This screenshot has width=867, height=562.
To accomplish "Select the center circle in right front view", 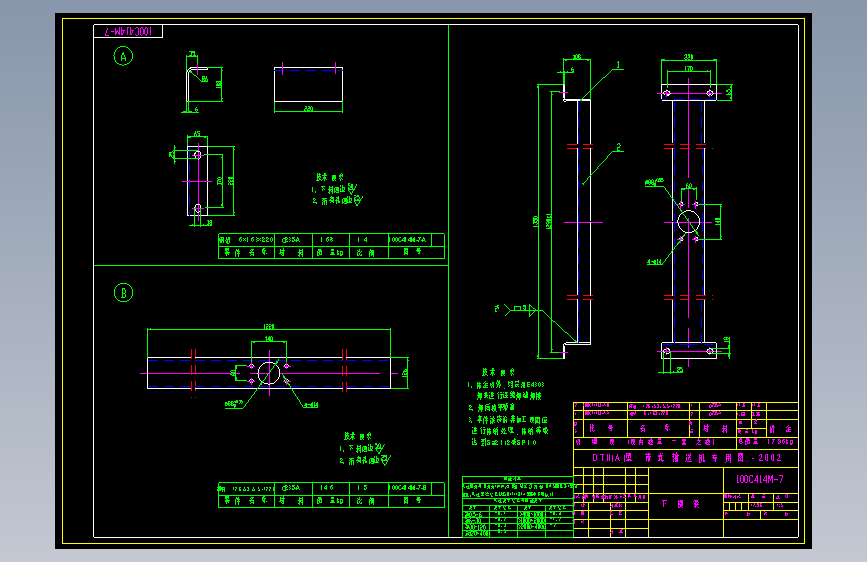I will tap(688, 222).
